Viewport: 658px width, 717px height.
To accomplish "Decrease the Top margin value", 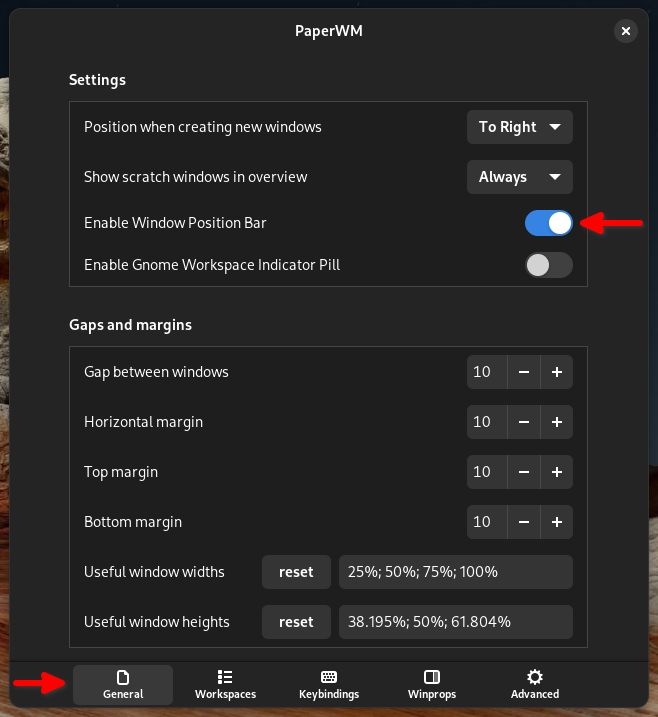I will point(524,472).
